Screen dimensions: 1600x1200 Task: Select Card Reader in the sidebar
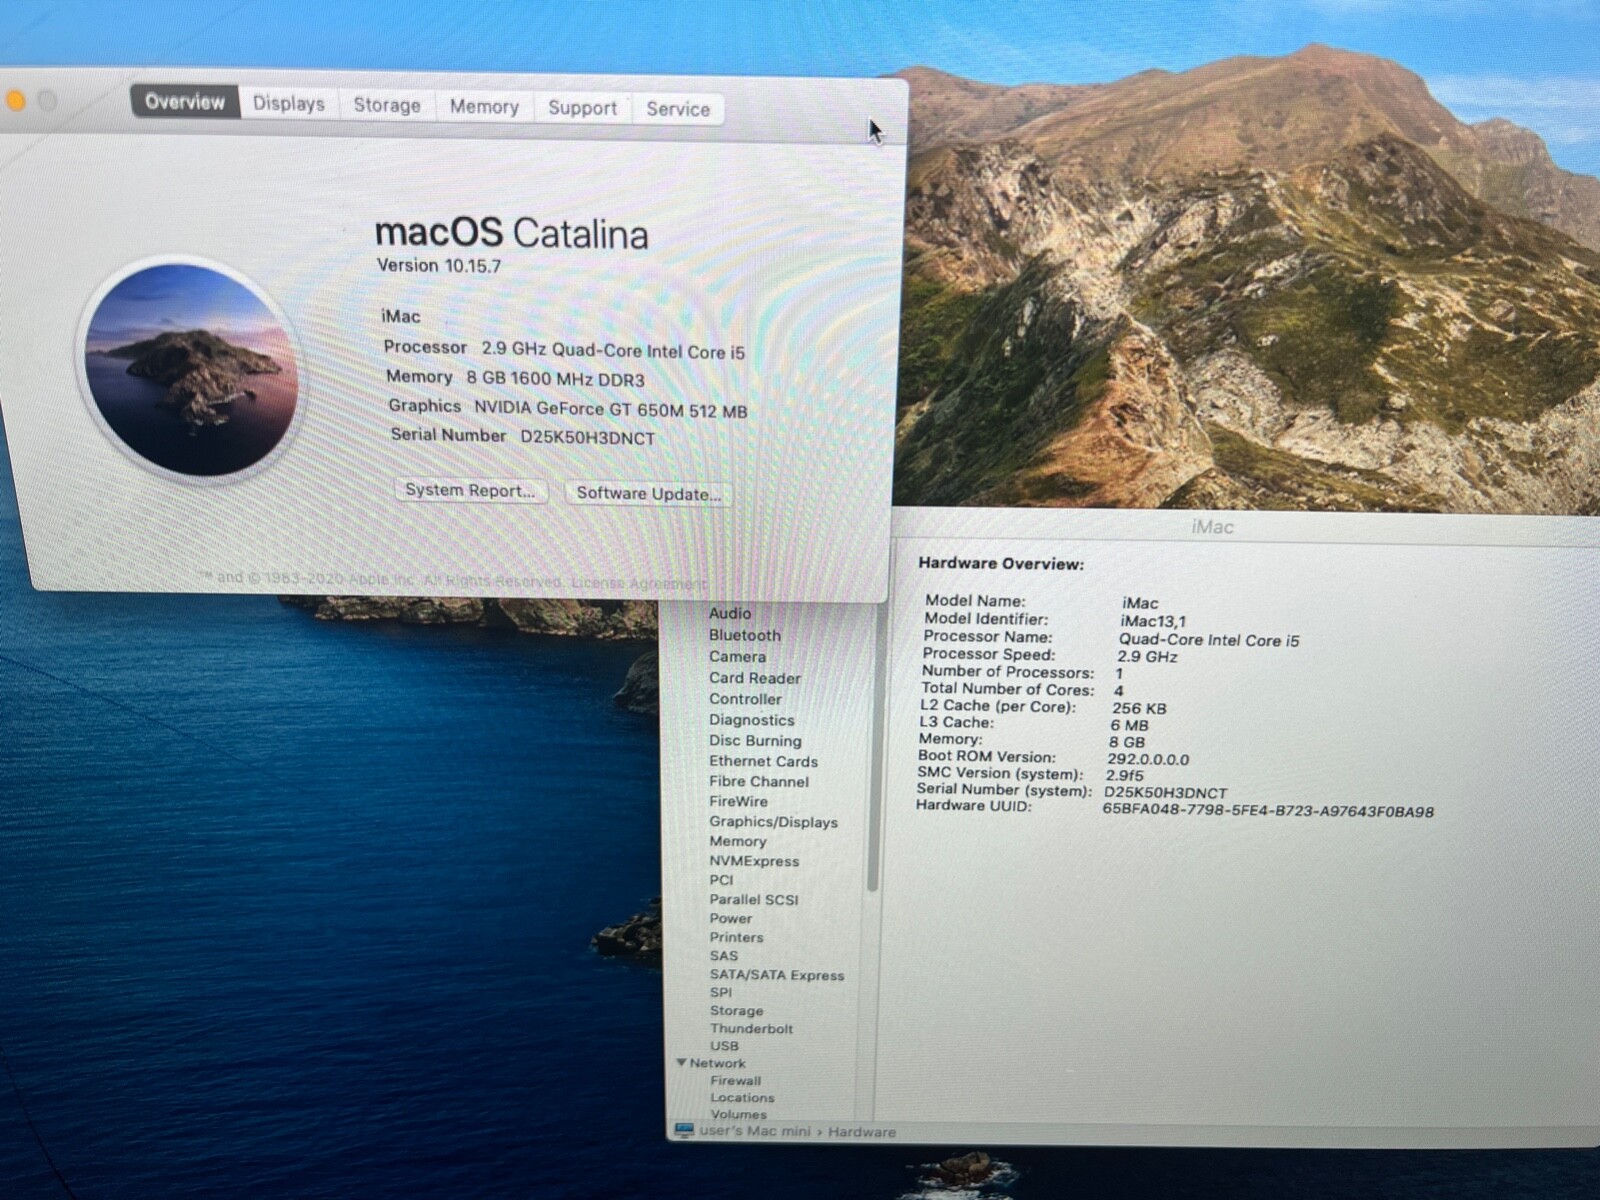pyautogui.click(x=755, y=678)
